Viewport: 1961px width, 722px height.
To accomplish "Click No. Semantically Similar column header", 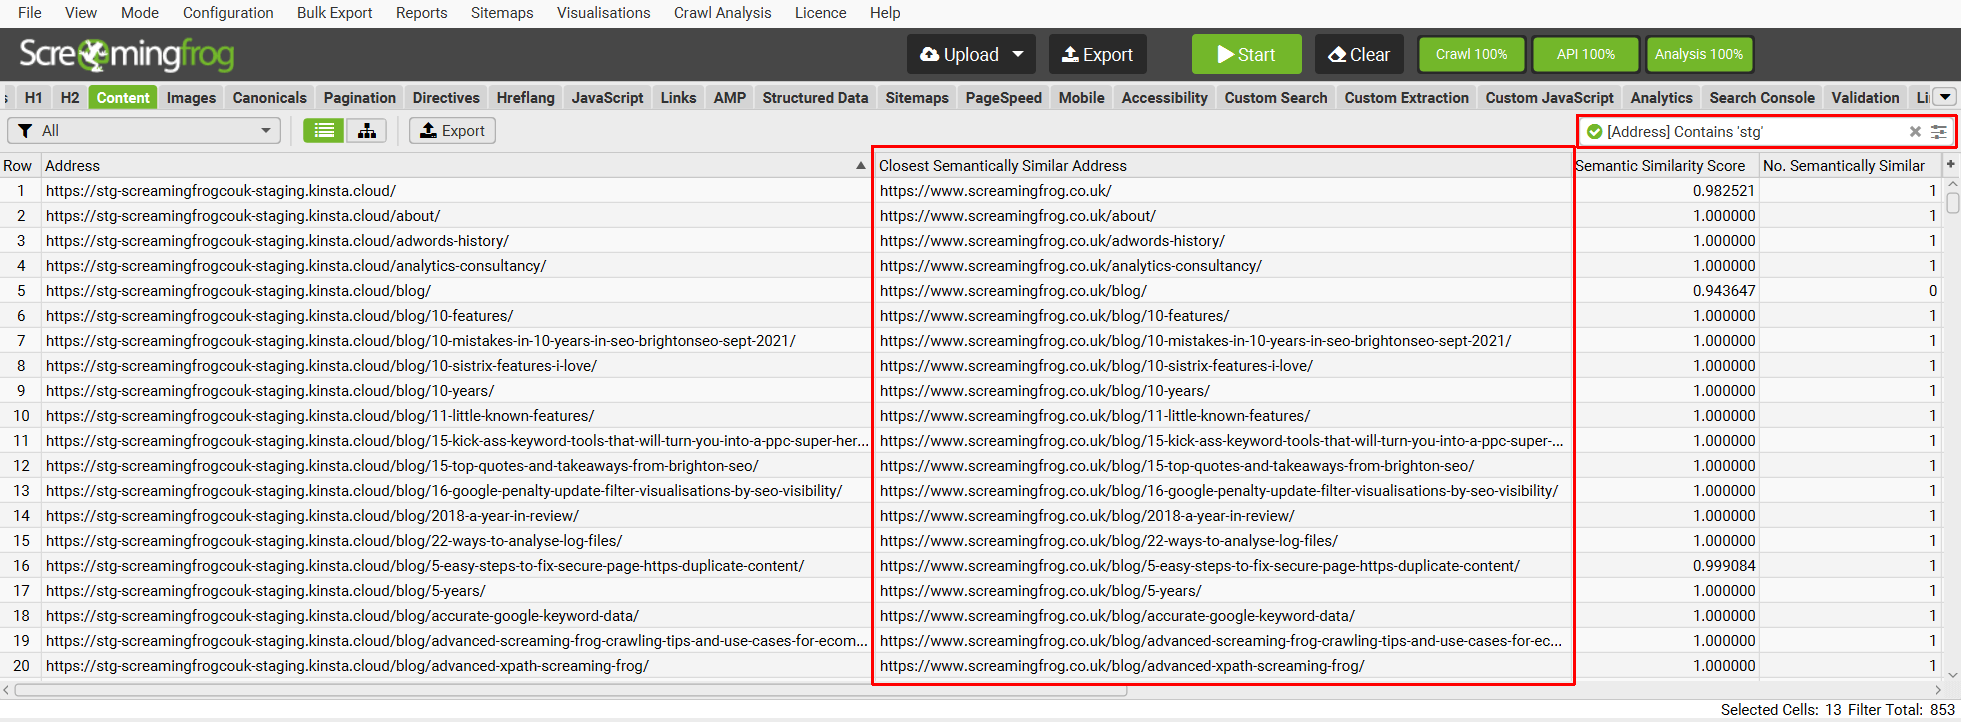I will (1850, 165).
